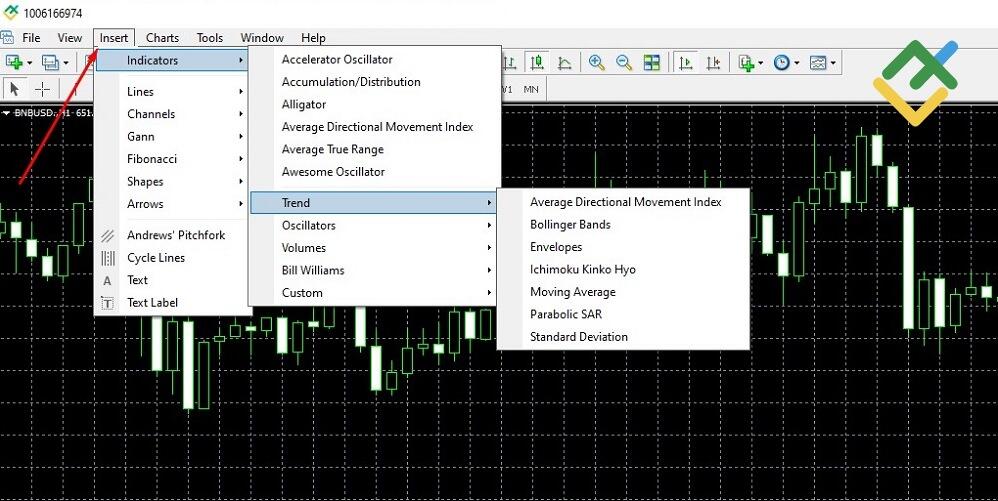Select the Cursor arrow tool
The image size is (998, 501).
tap(15, 89)
